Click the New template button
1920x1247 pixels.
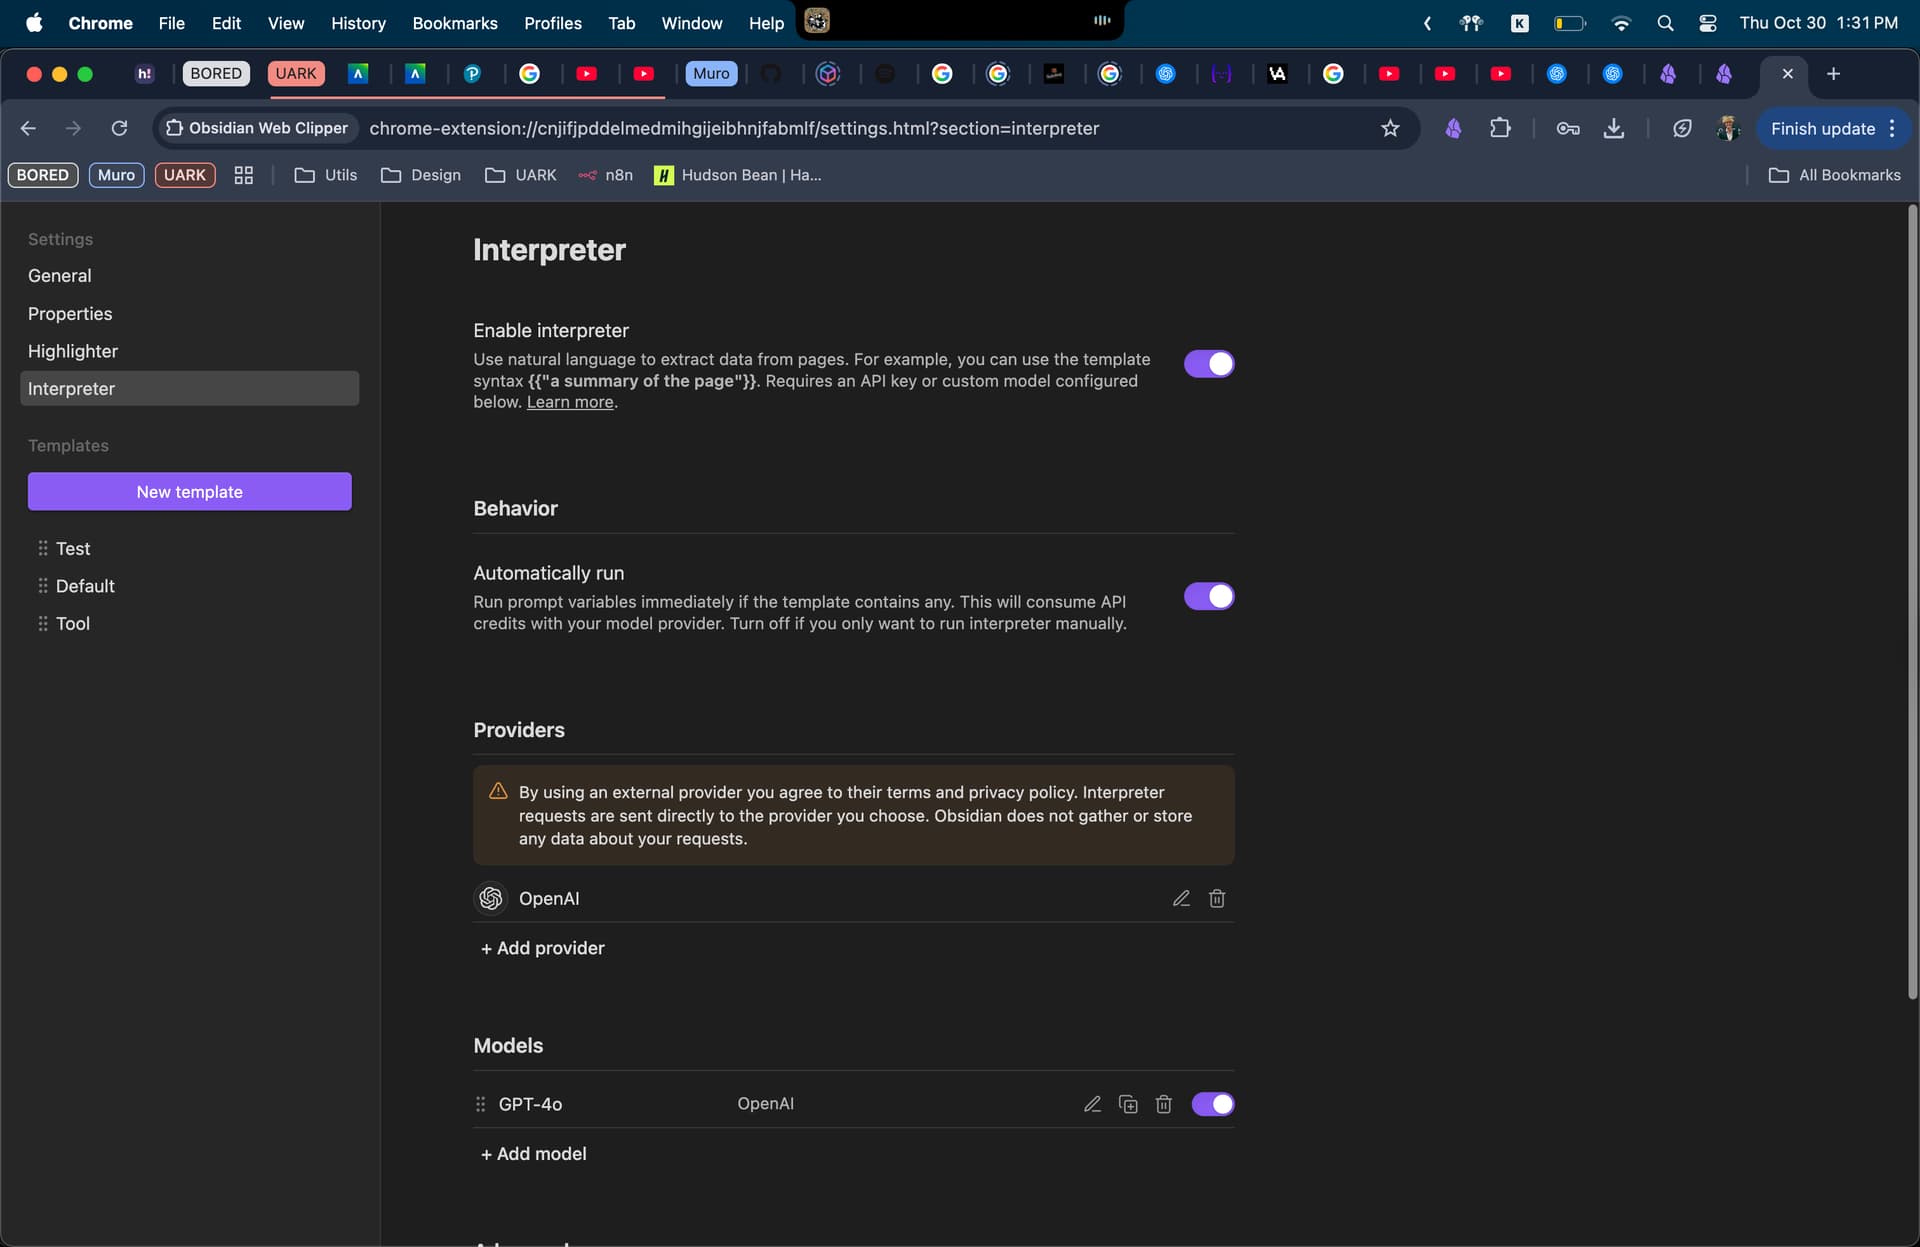point(189,492)
